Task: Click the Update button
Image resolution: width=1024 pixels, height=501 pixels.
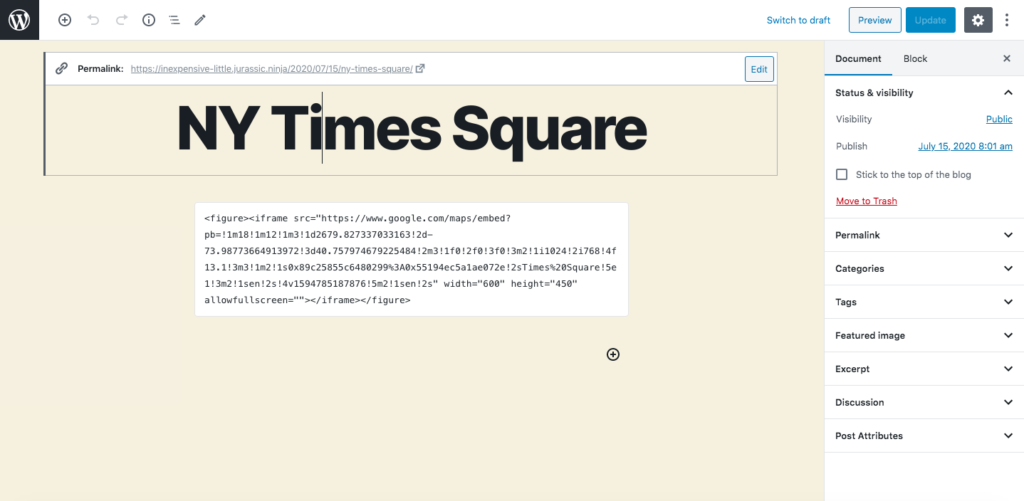Action: coord(931,20)
